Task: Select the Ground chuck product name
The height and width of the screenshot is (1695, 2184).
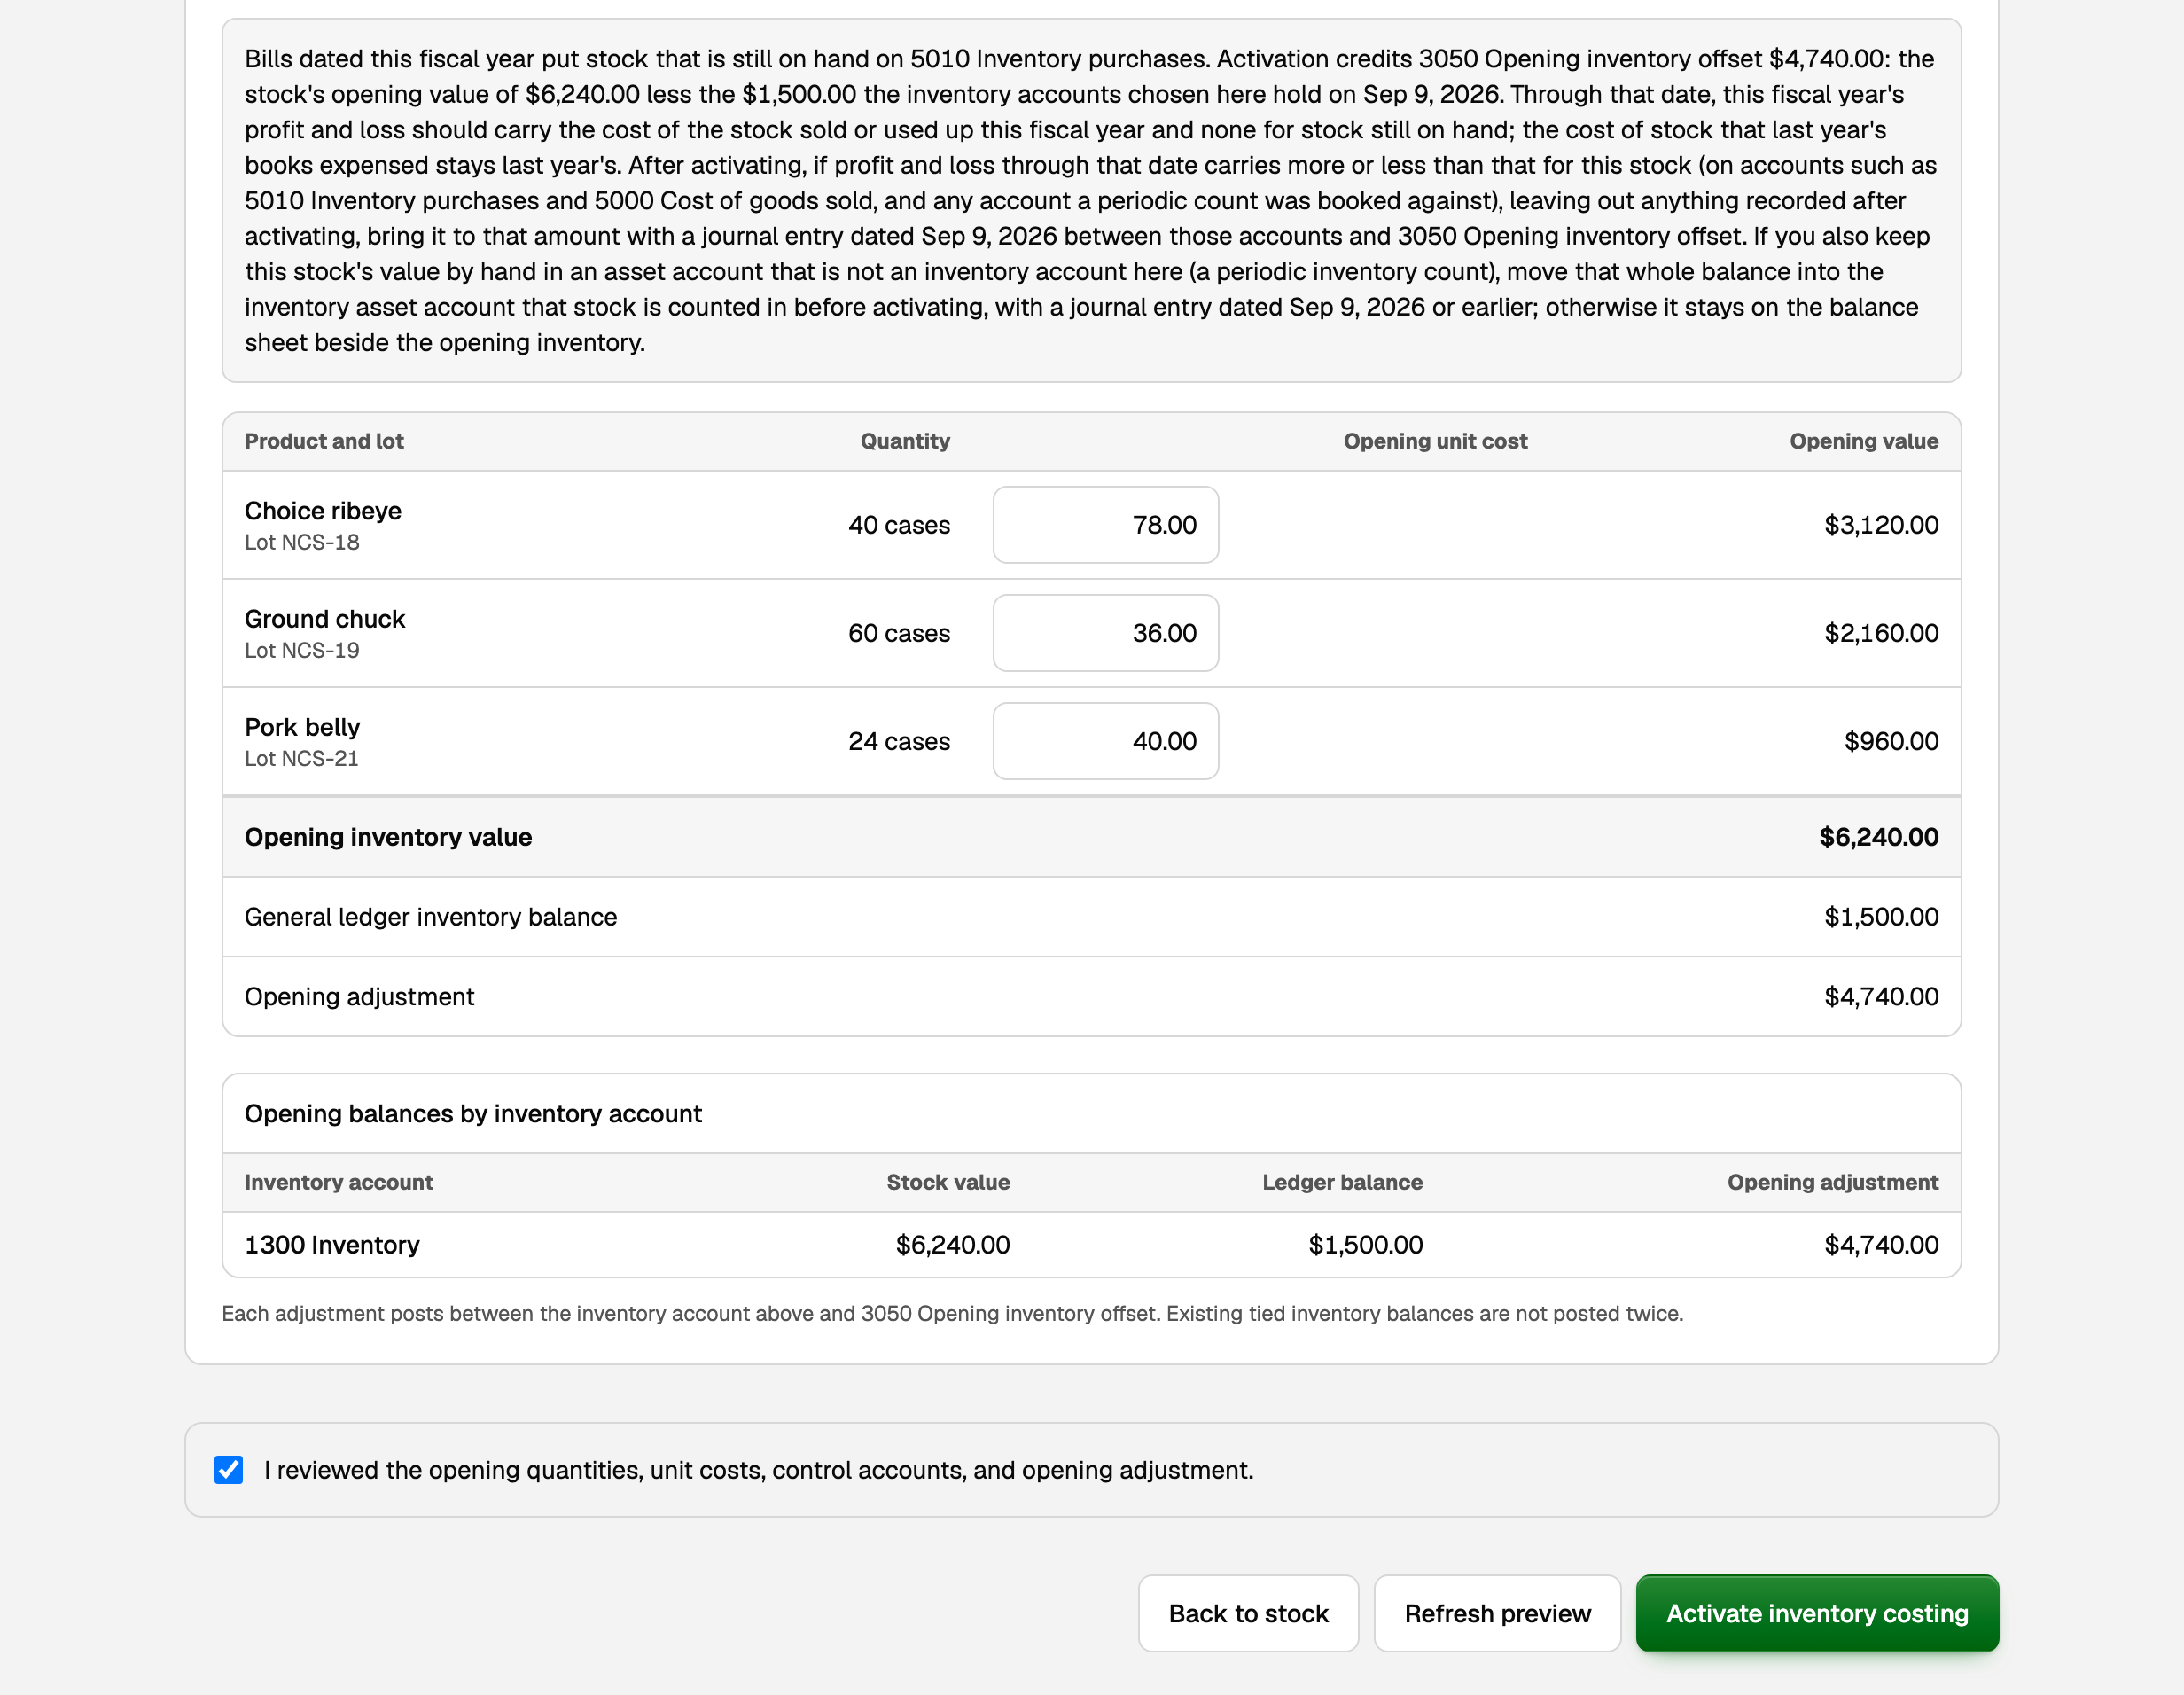Action: coord(325,619)
